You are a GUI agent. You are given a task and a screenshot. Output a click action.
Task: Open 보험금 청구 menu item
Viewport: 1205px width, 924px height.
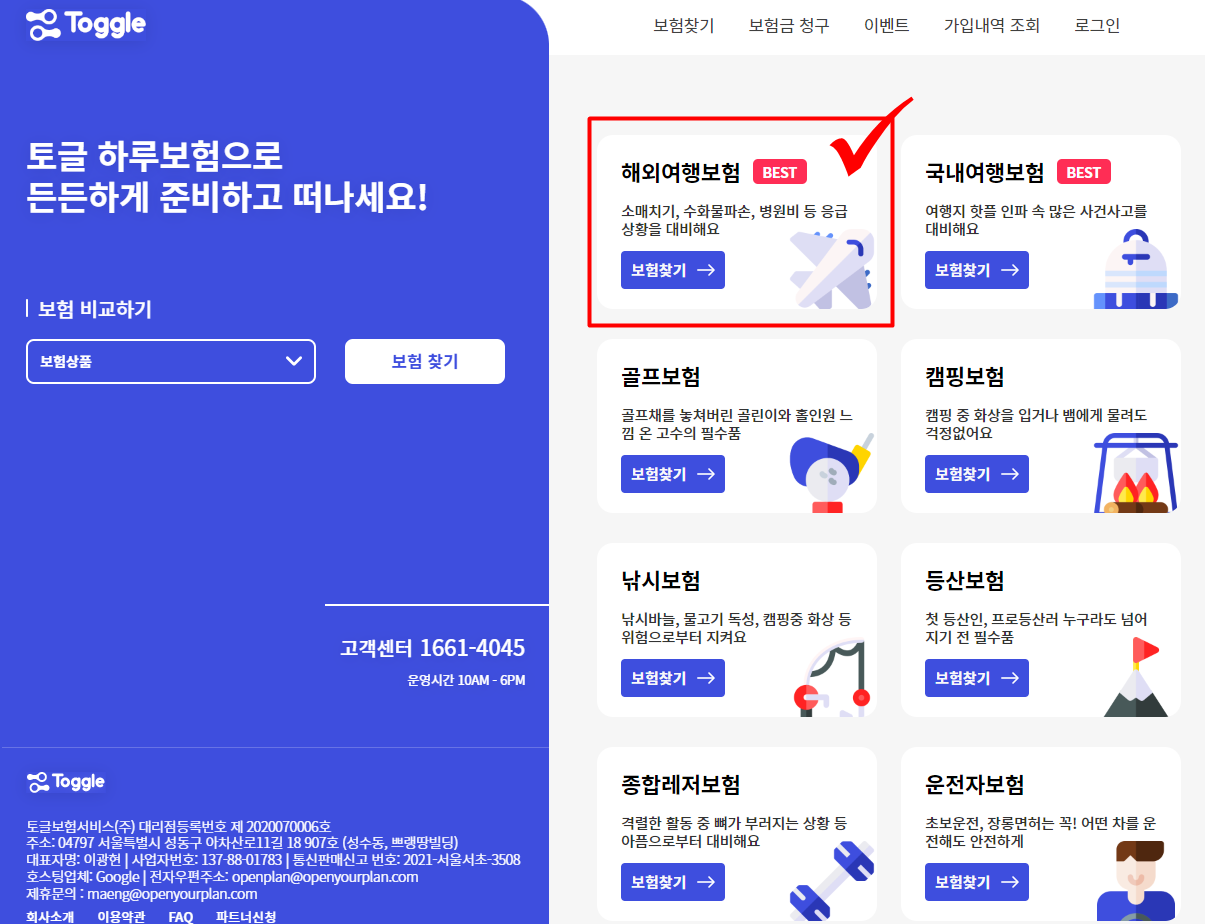789,26
